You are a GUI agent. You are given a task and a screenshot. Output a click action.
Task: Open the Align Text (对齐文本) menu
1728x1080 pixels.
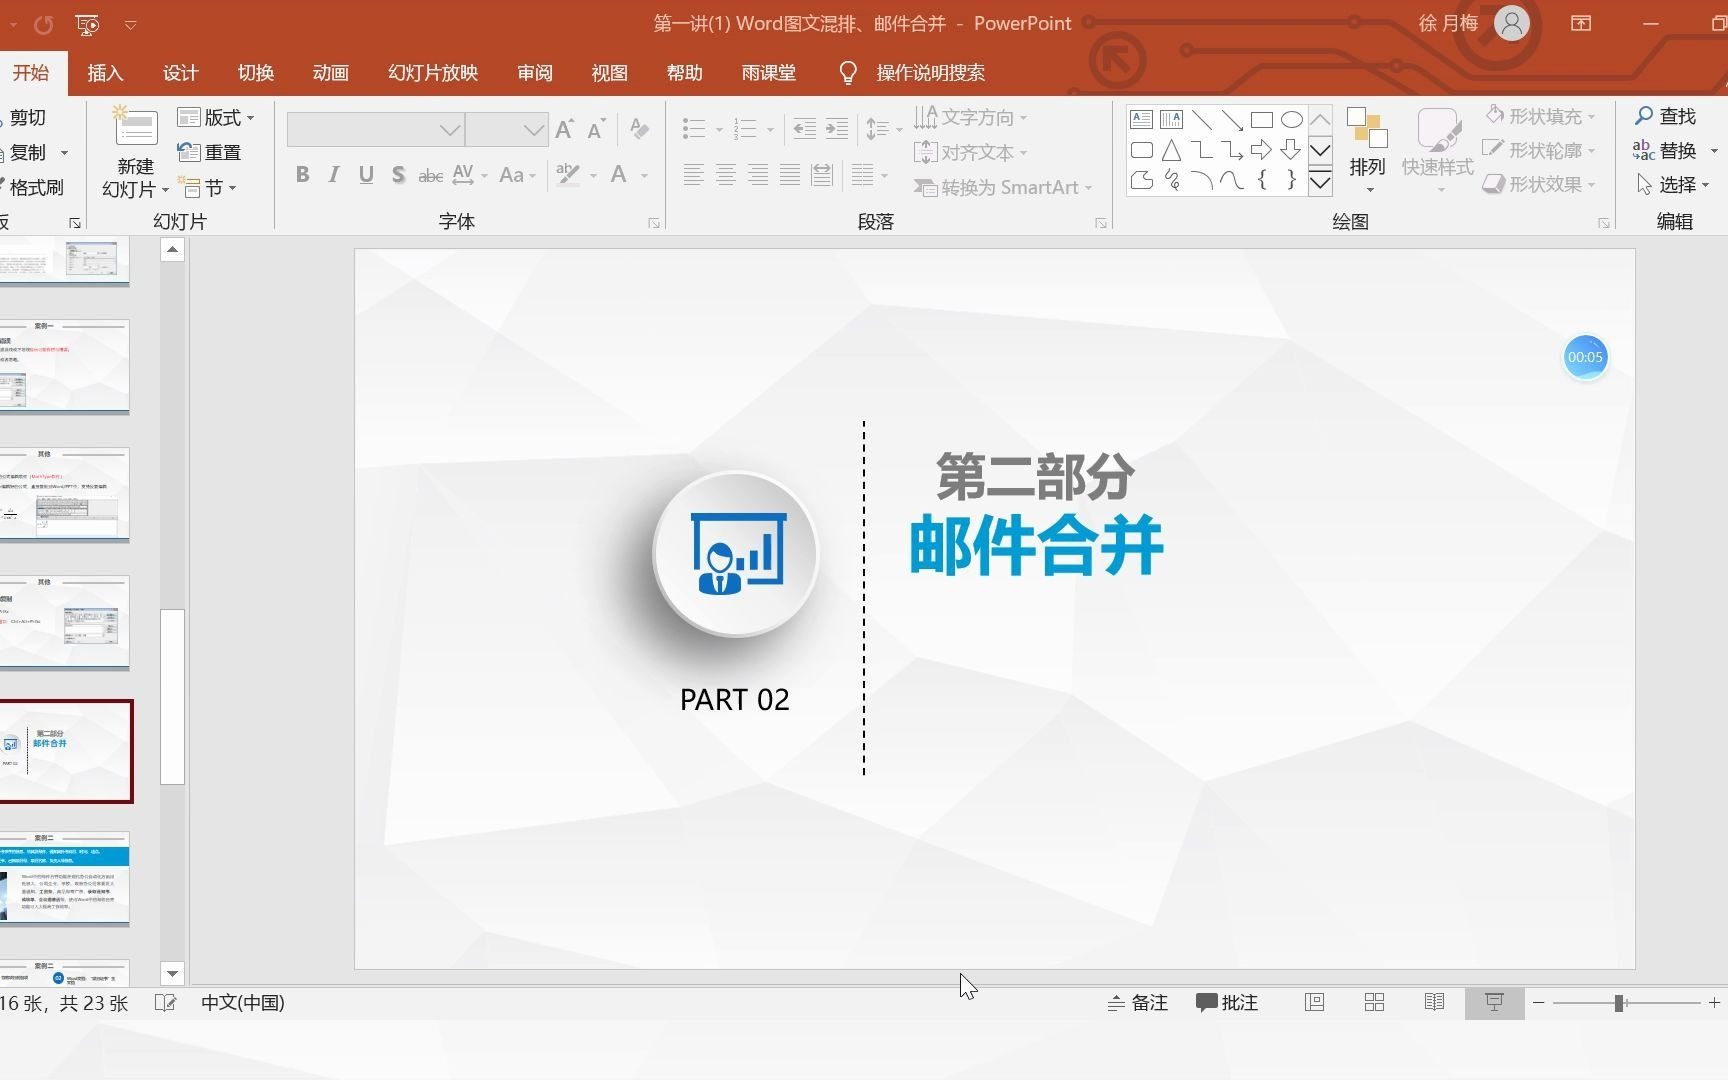[x=970, y=152]
